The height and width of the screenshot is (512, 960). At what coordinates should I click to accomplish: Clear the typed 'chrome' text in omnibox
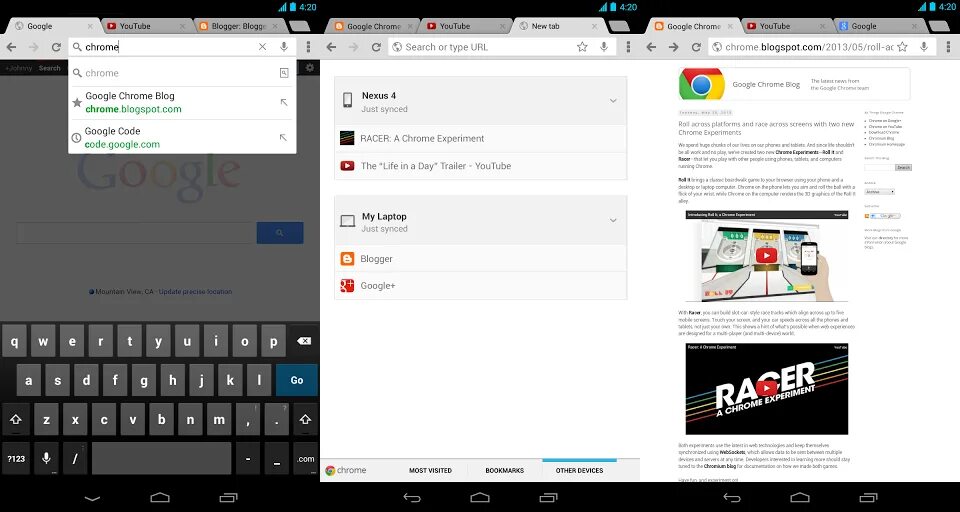coord(262,47)
